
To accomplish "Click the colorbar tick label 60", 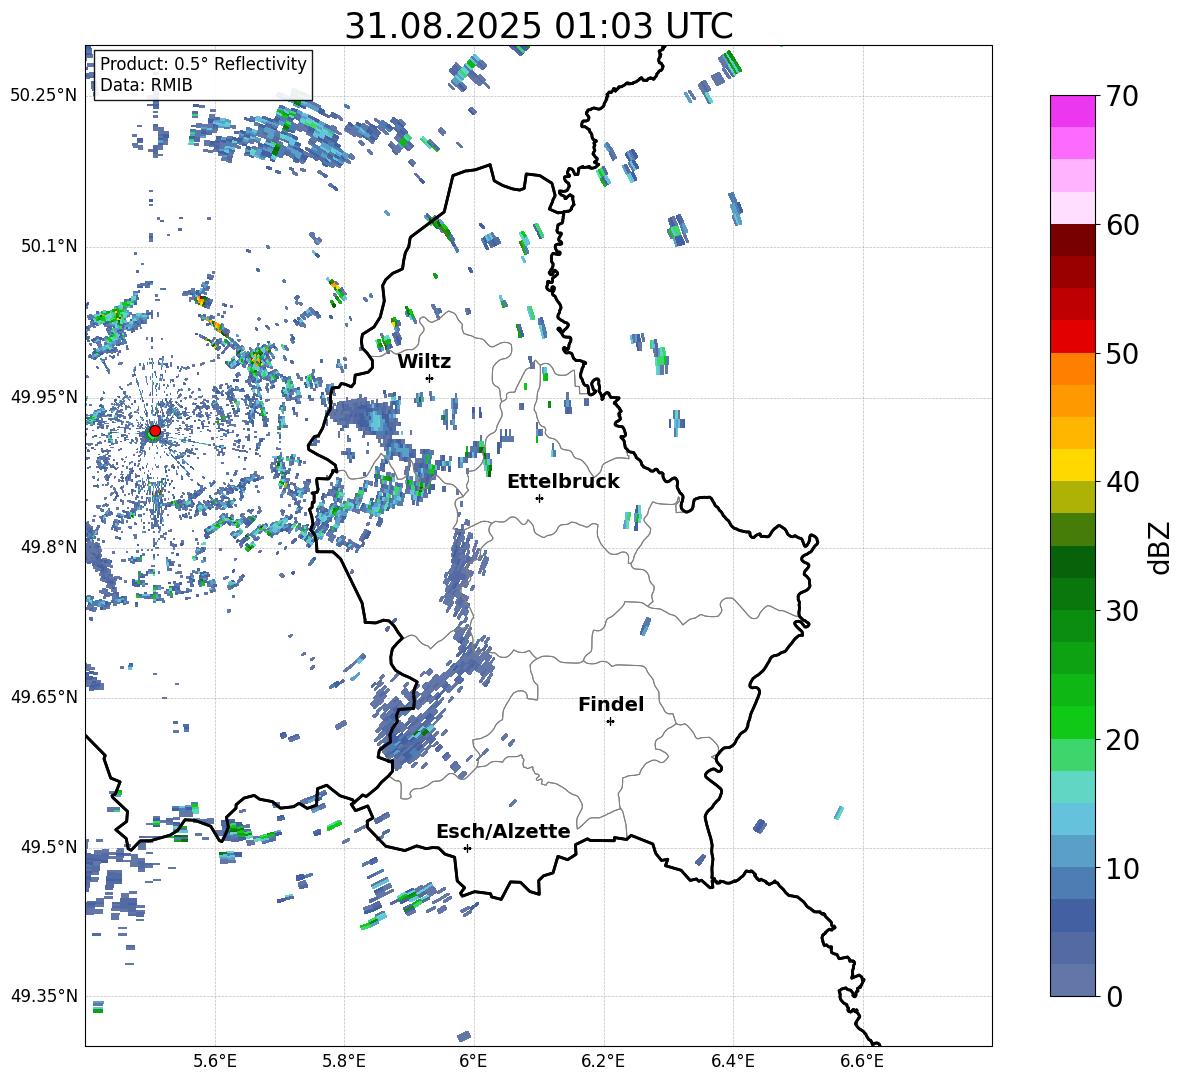I will click(x=1121, y=225).
